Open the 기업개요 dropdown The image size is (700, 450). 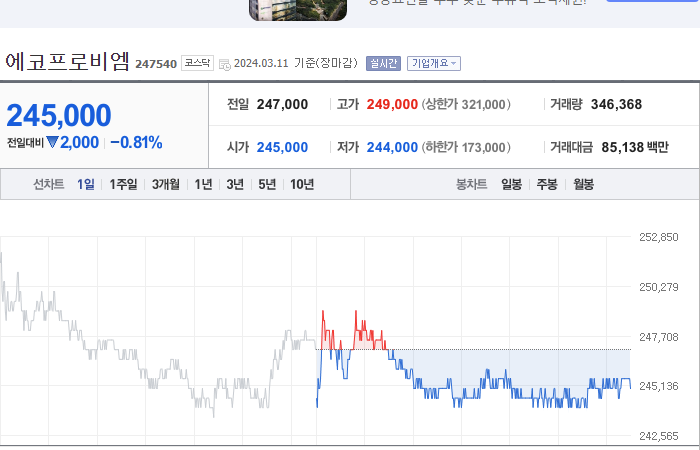click(x=433, y=63)
